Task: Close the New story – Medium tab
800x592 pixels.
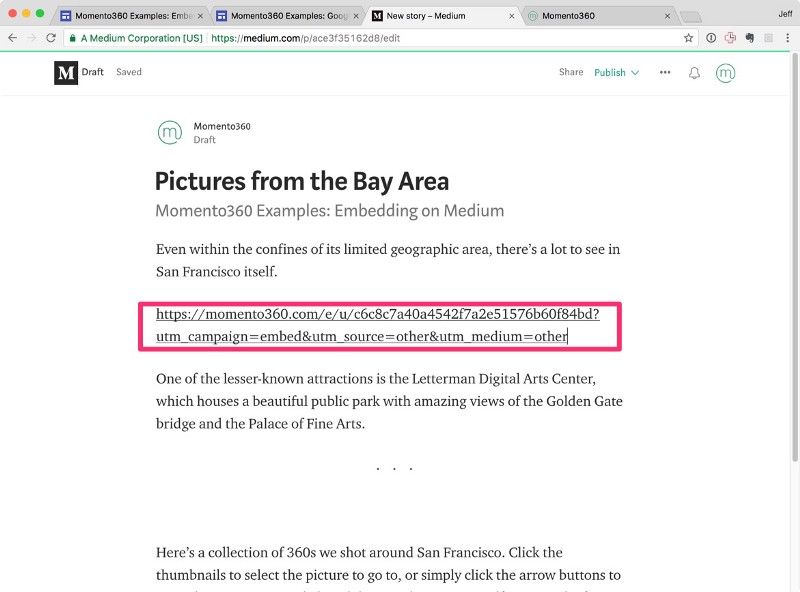Action: point(512,16)
